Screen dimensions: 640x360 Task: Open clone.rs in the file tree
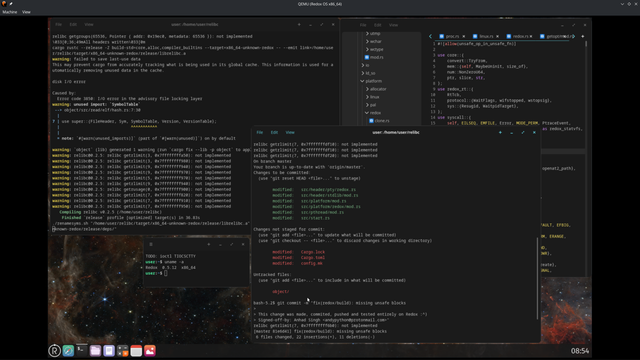coord(379,121)
